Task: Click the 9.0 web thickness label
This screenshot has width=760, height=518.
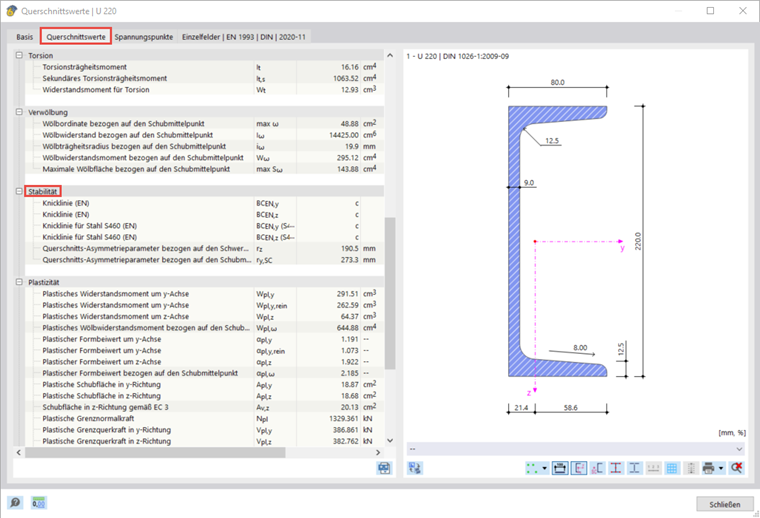Action: tap(529, 183)
